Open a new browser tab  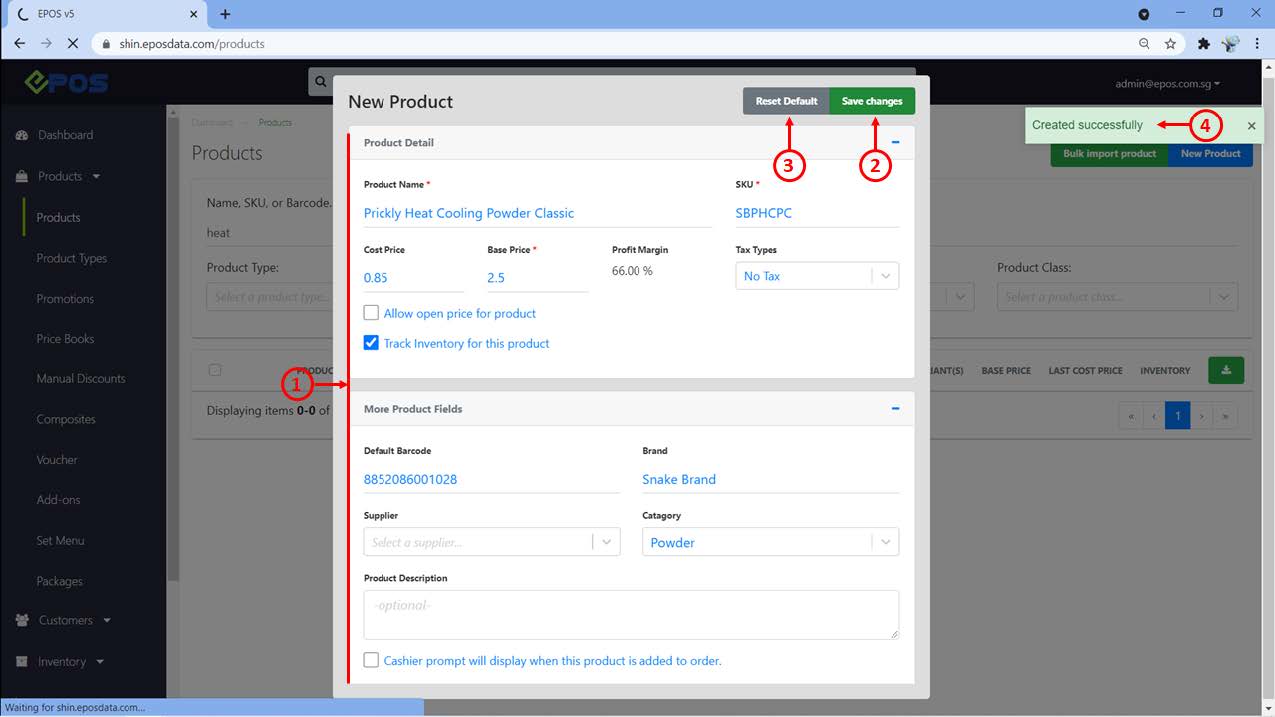pos(225,14)
